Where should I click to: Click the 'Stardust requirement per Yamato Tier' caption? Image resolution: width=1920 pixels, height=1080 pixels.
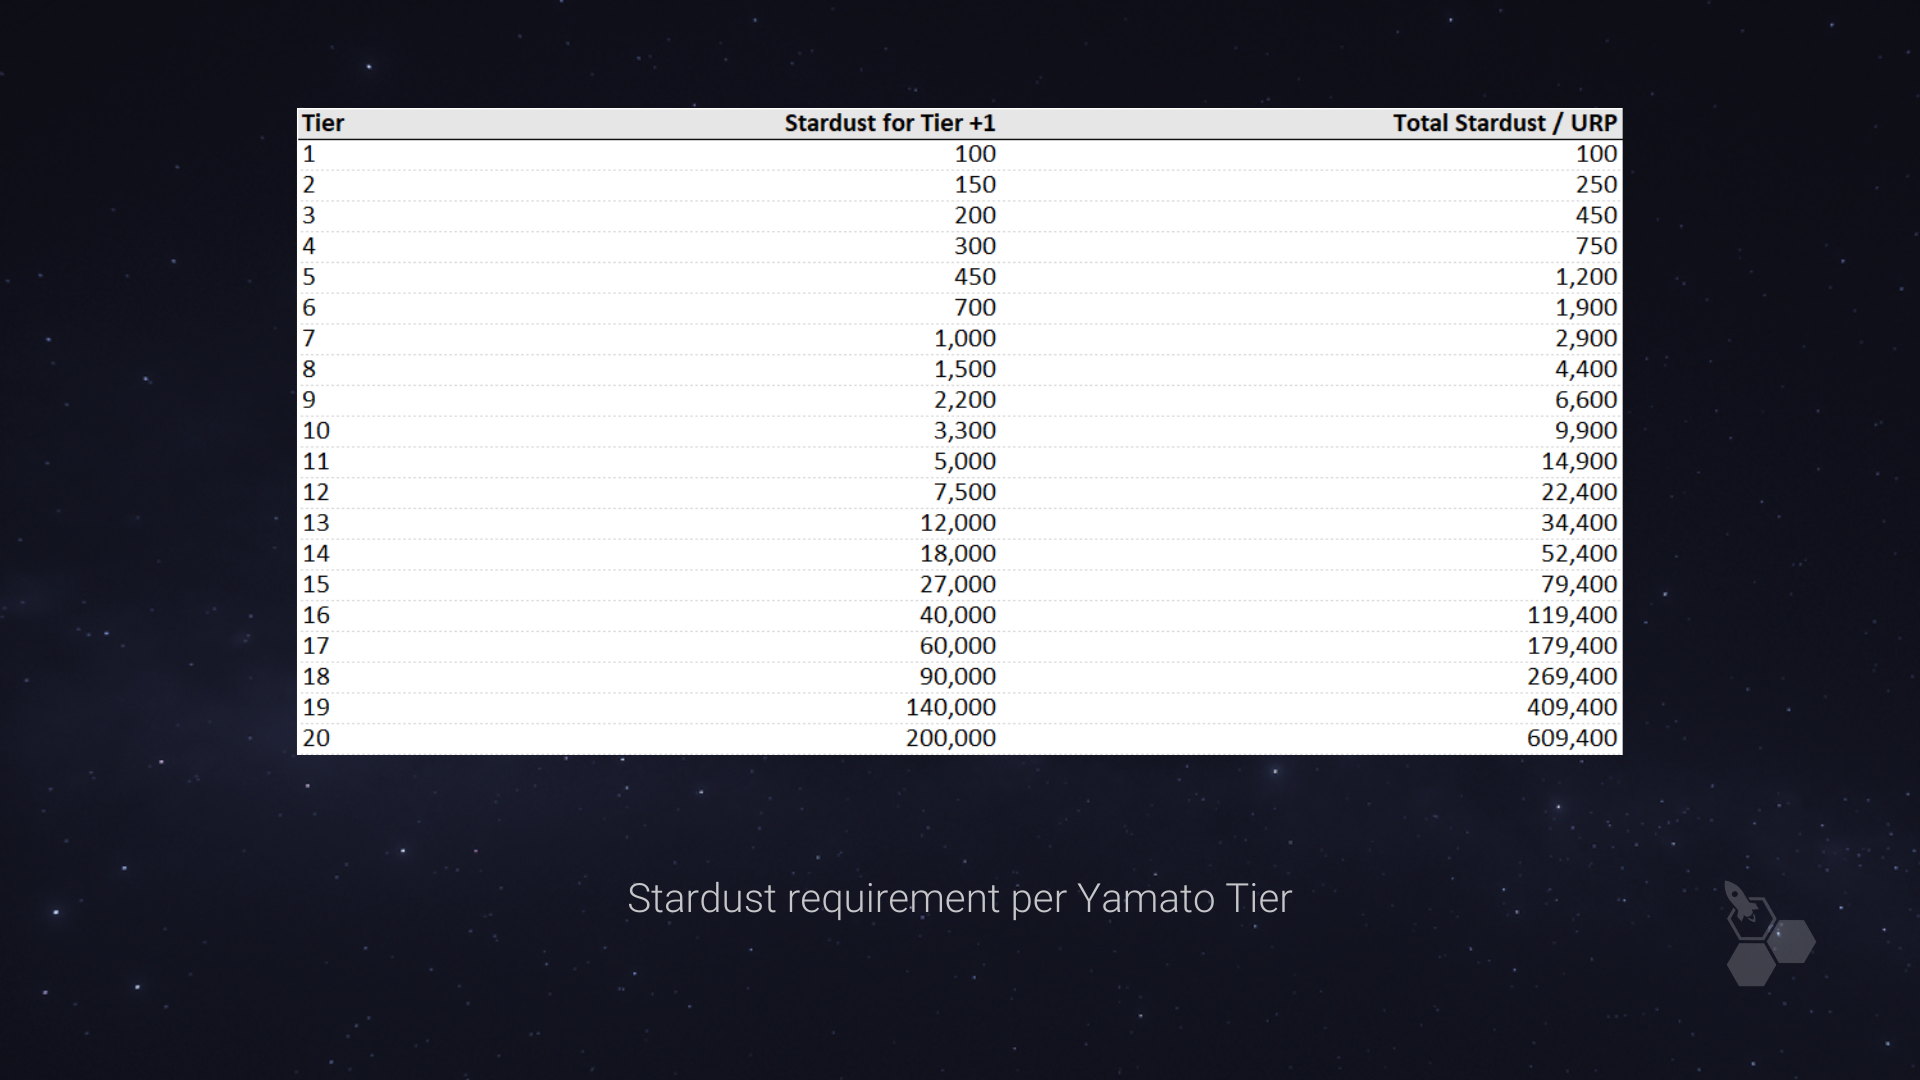tap(960, 898)
